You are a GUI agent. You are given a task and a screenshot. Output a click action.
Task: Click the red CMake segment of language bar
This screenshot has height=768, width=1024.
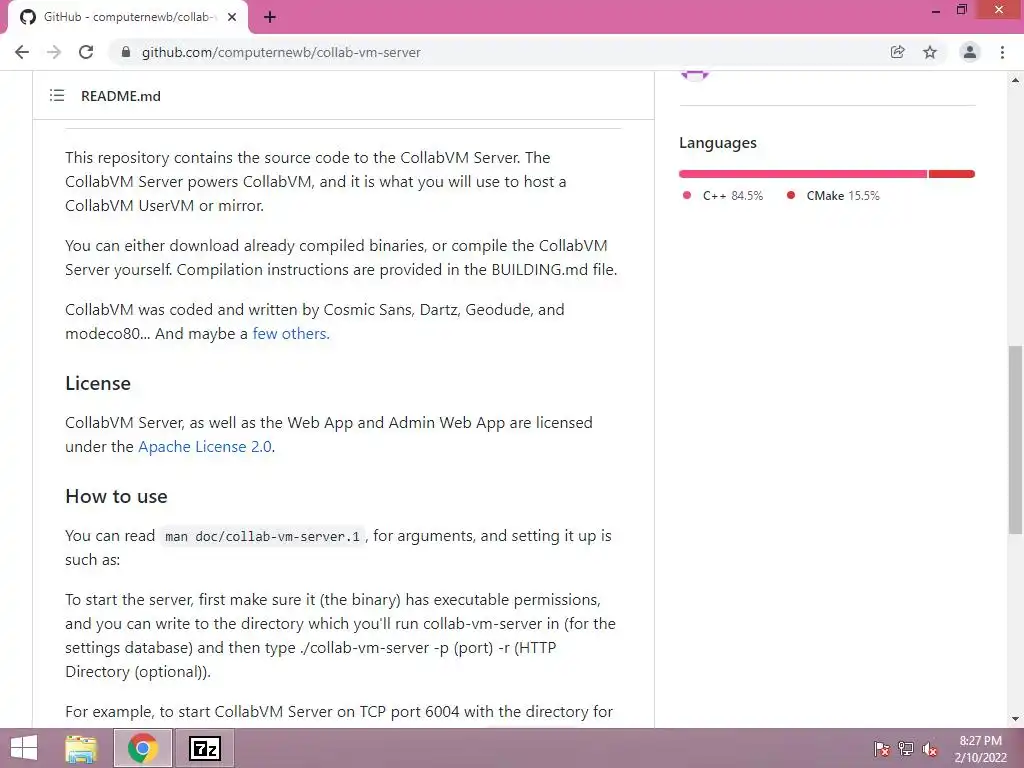point(952,174)
